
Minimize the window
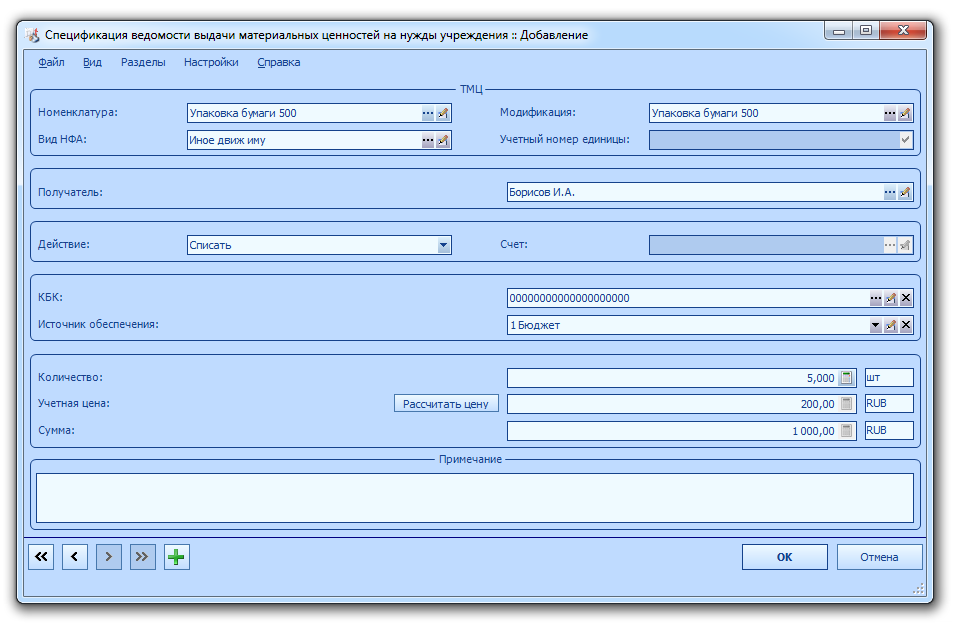click(x=839, y=31)
